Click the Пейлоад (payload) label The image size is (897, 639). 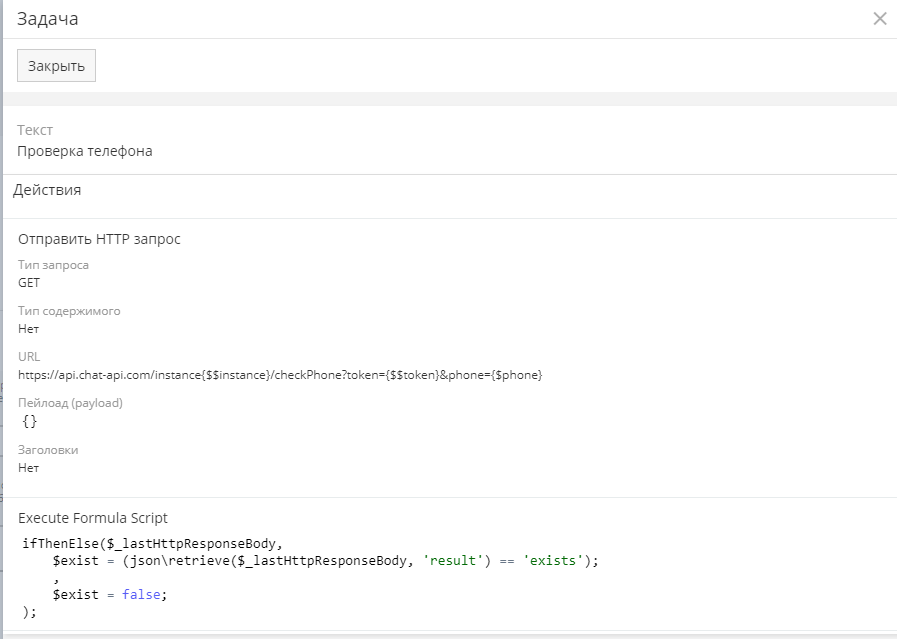coord(70,403)
